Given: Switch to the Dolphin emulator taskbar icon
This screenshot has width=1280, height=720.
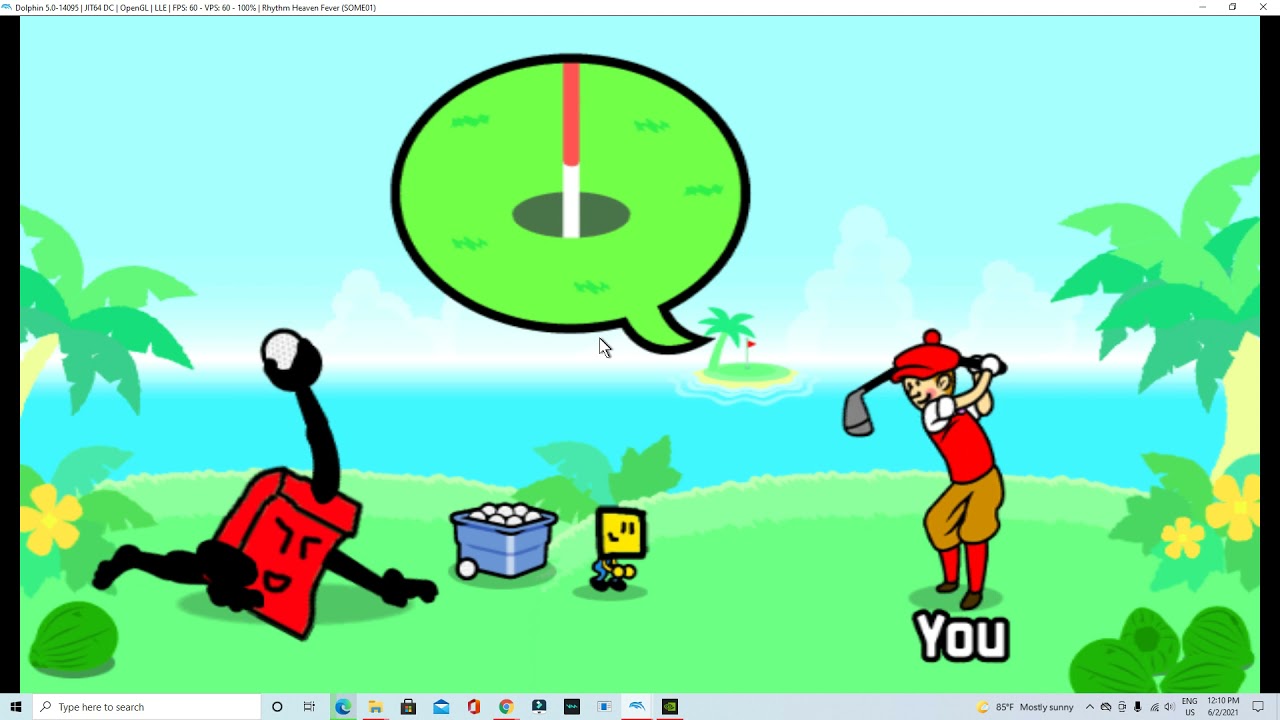Looking at the screenshot, I should tap(637, 707).
